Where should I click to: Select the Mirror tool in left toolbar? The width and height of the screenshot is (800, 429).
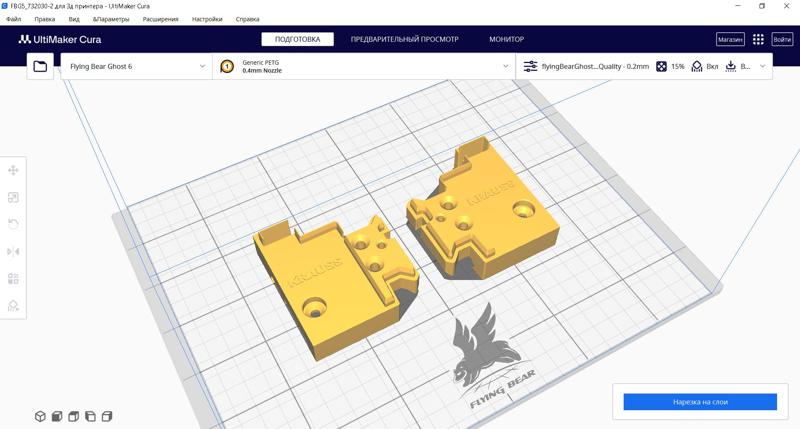13,251
